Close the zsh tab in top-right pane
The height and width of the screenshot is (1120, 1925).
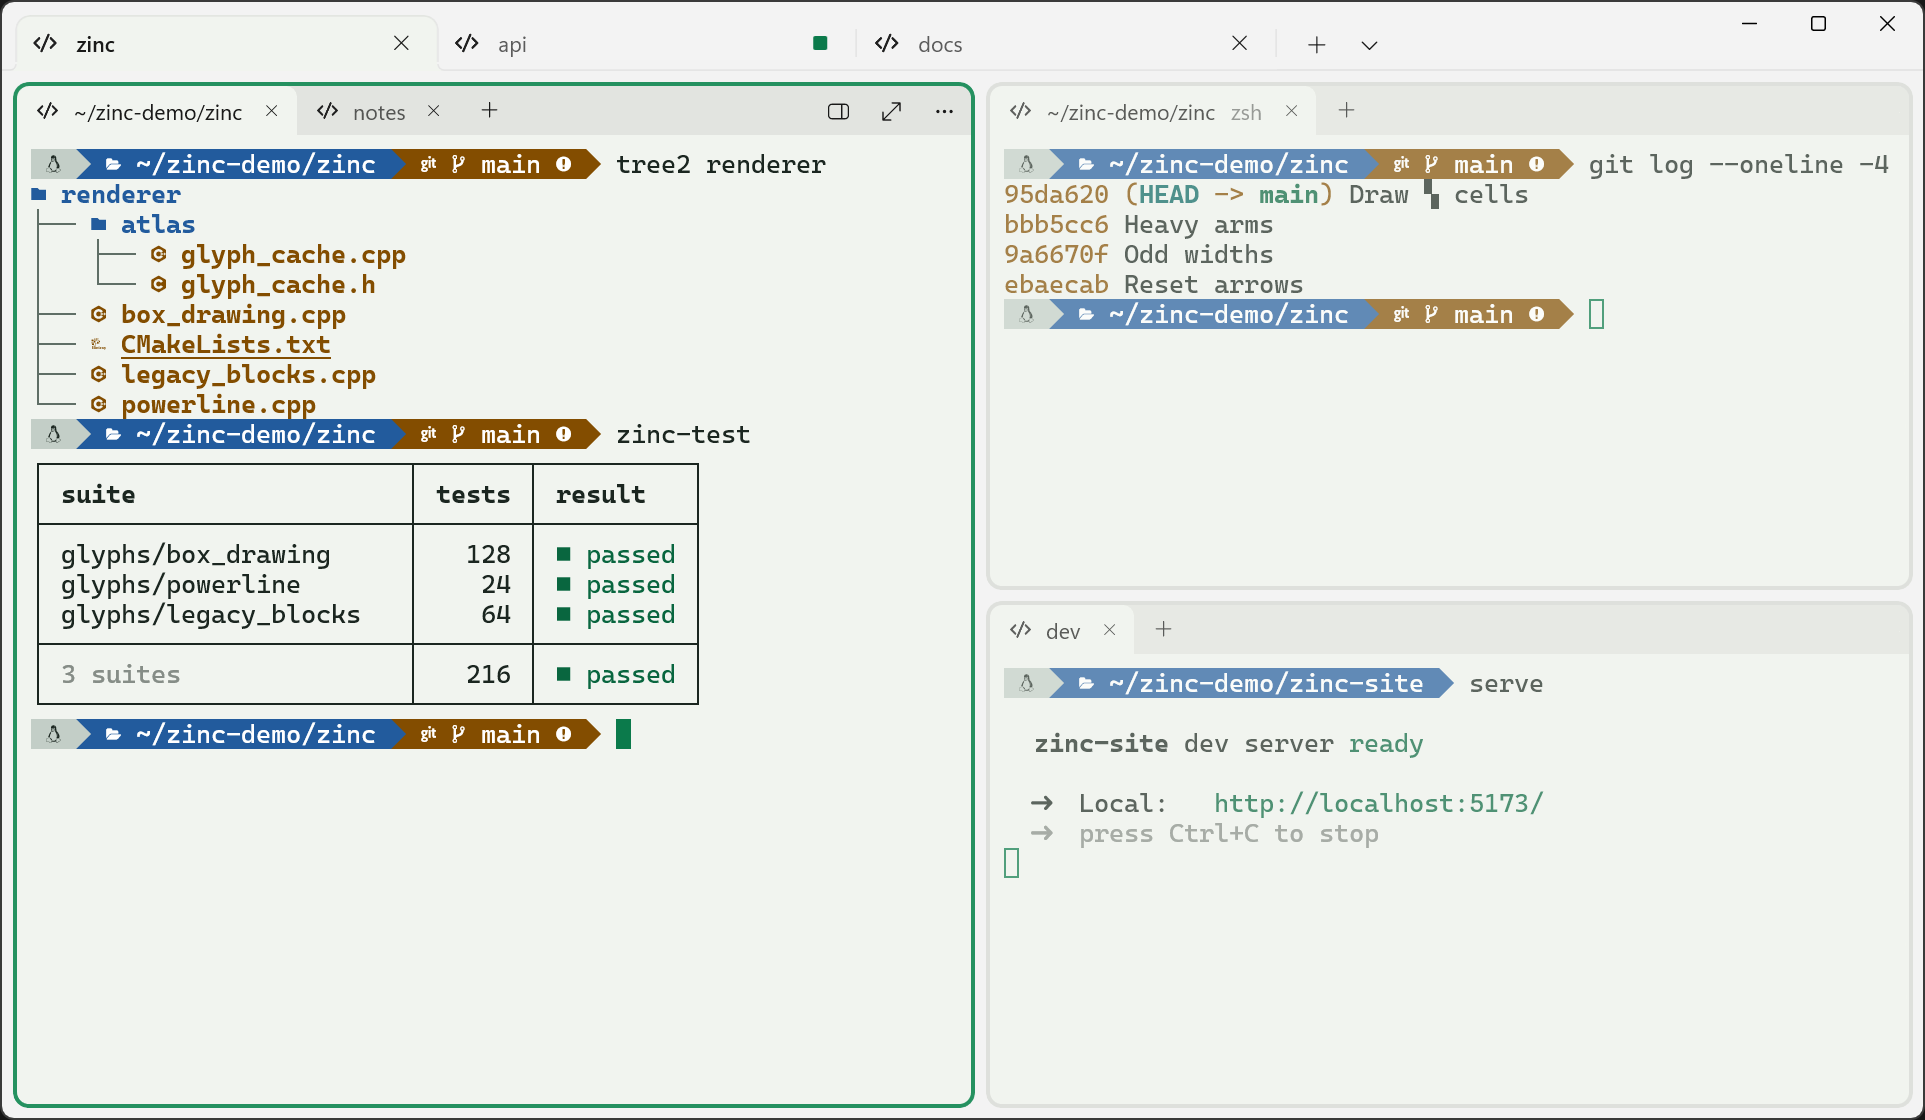pos(1291,111)
